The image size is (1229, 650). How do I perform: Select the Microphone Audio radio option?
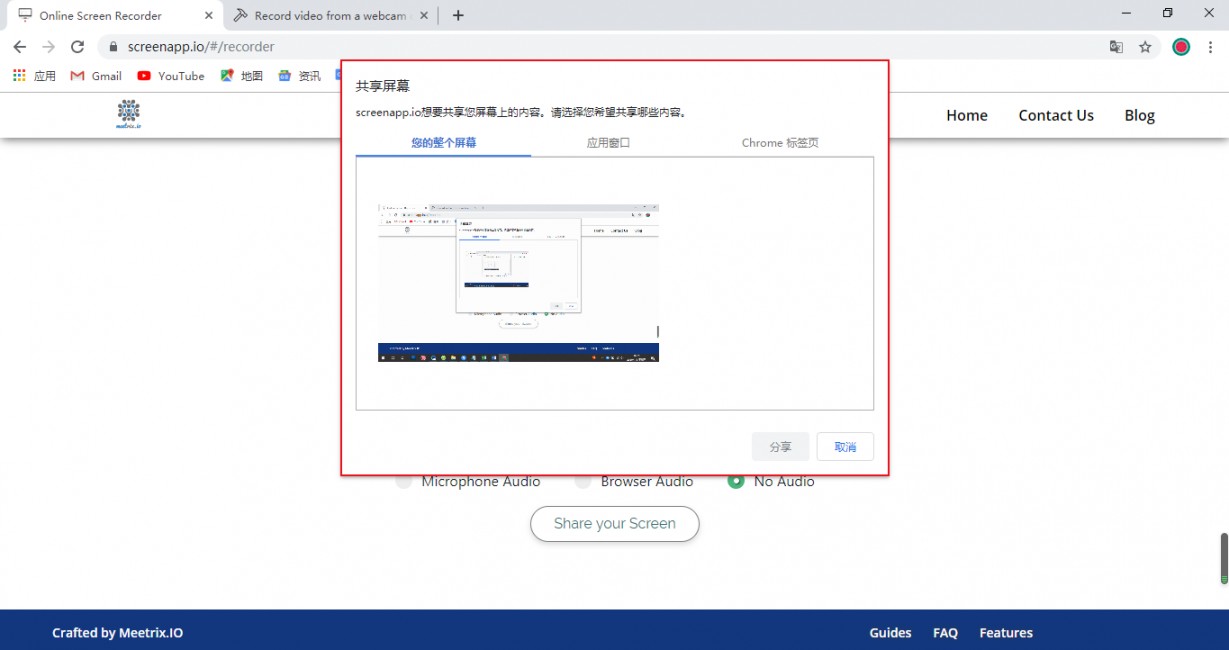pos(404,482)
